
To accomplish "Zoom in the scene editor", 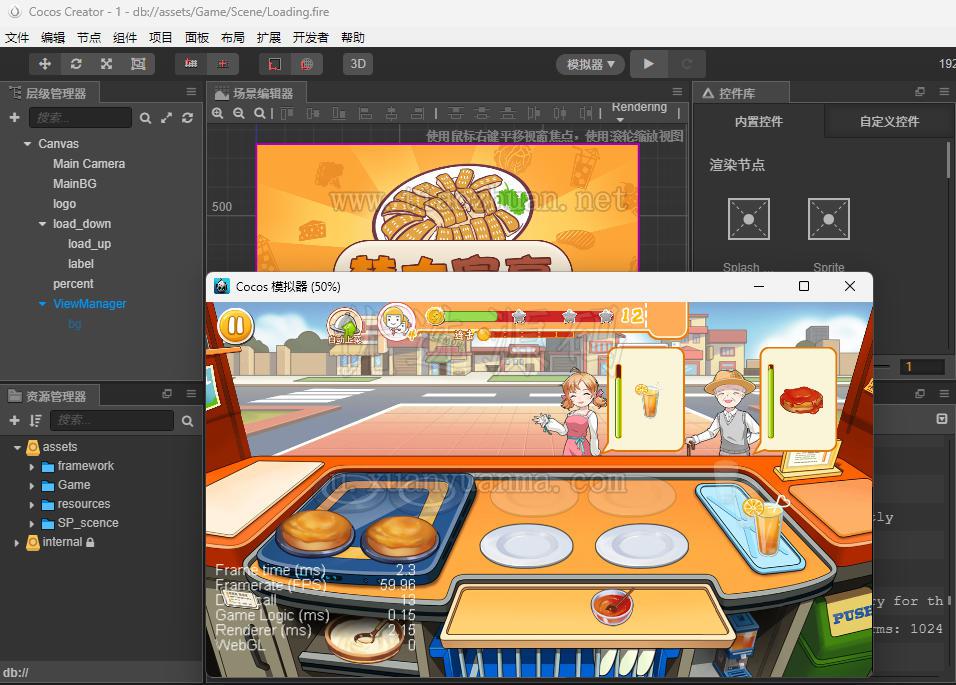I will [218, 113].
